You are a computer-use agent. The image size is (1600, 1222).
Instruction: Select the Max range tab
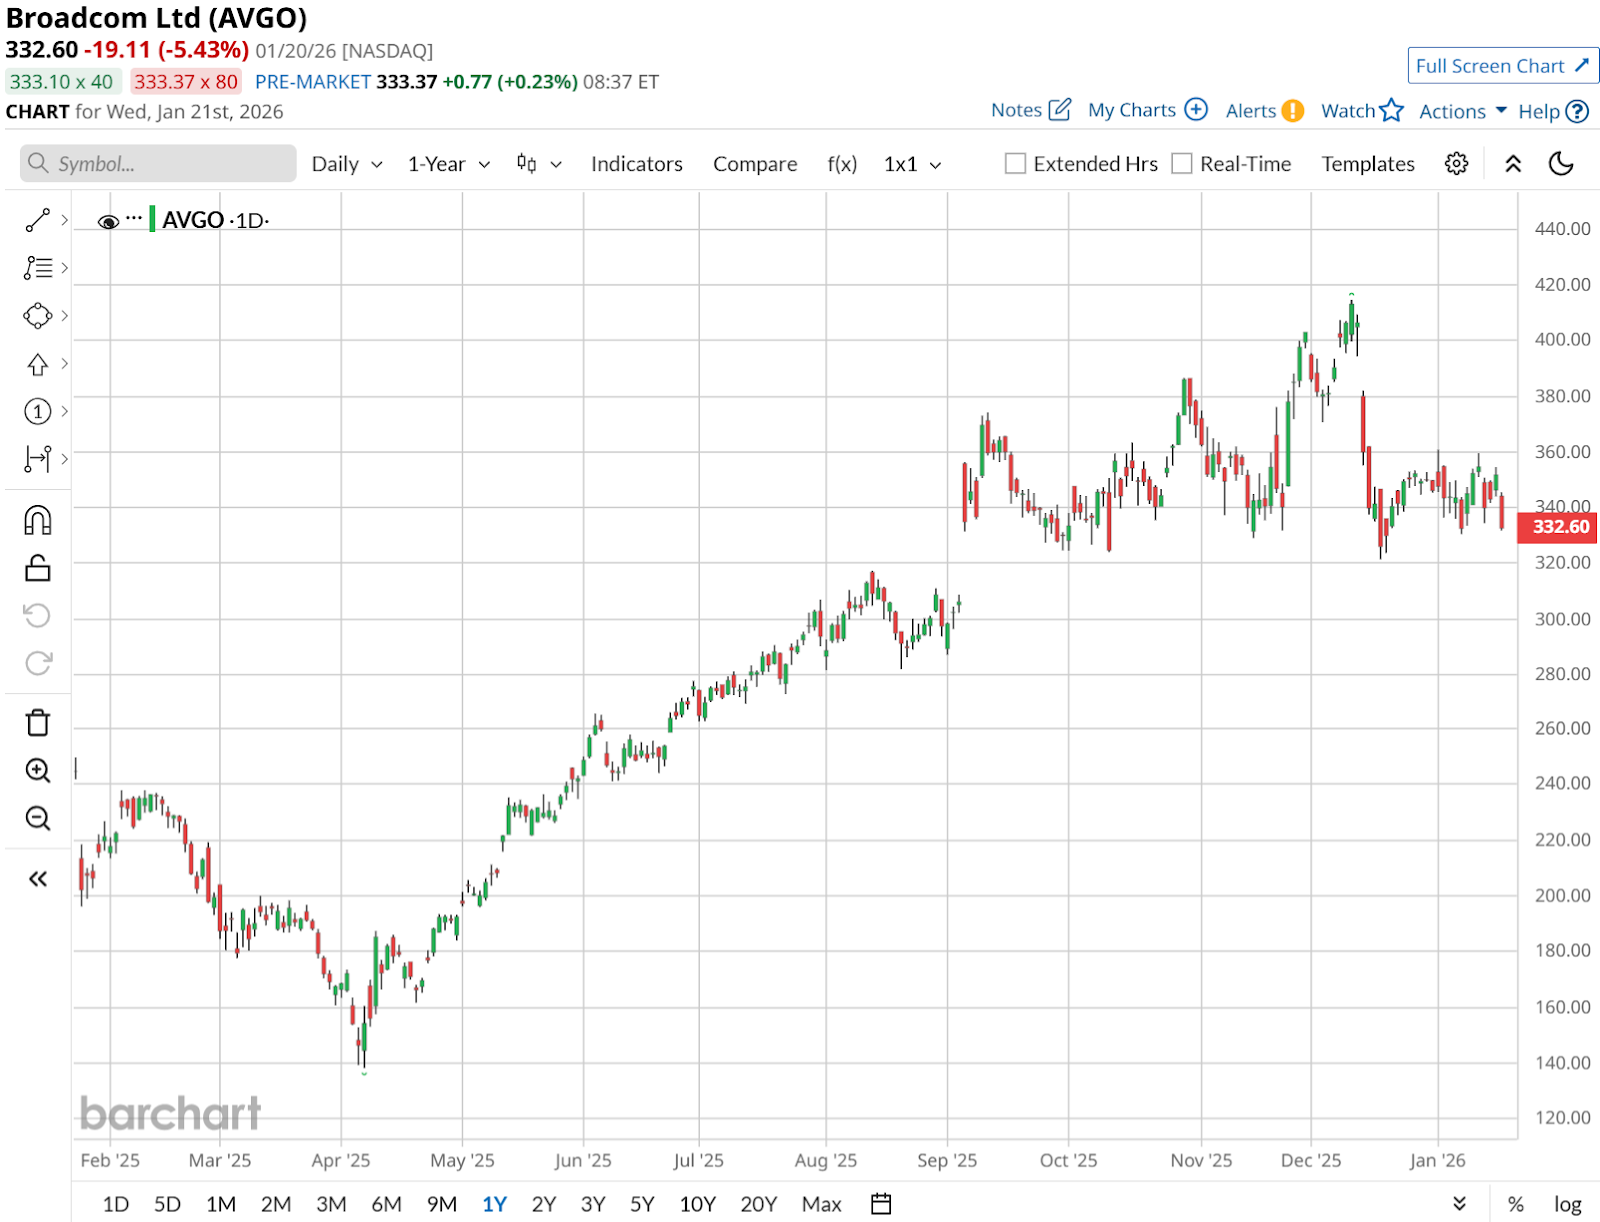tap(822, 1204)
